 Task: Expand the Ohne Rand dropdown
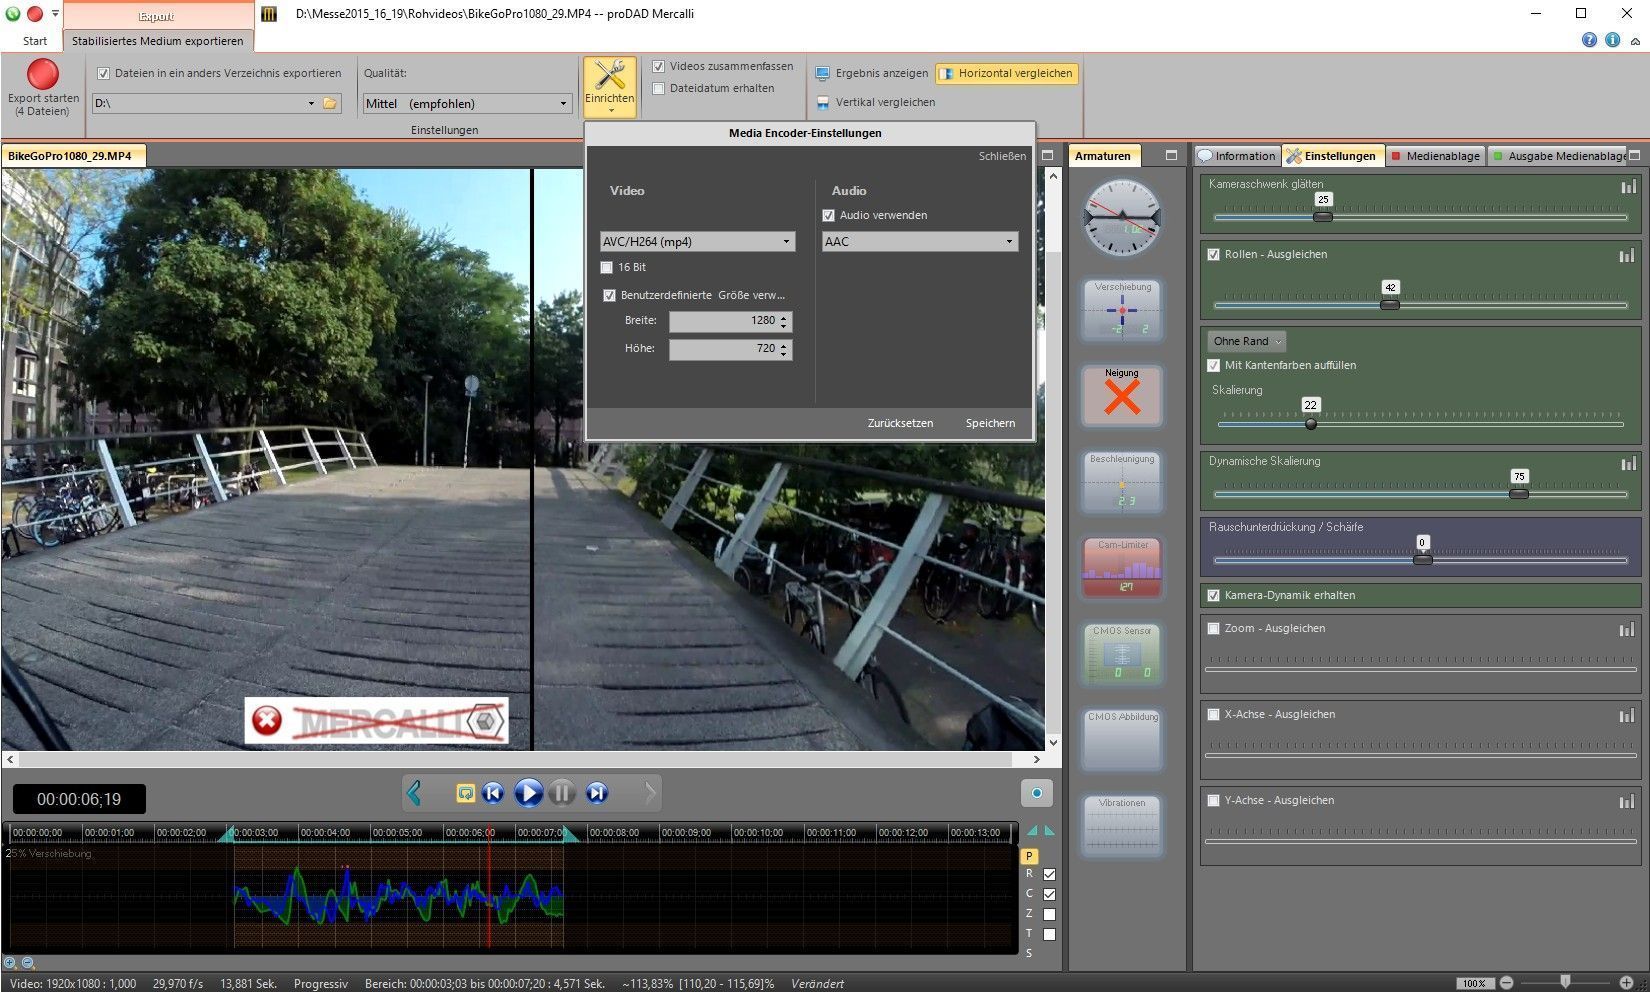click(x=1246, y=341)
